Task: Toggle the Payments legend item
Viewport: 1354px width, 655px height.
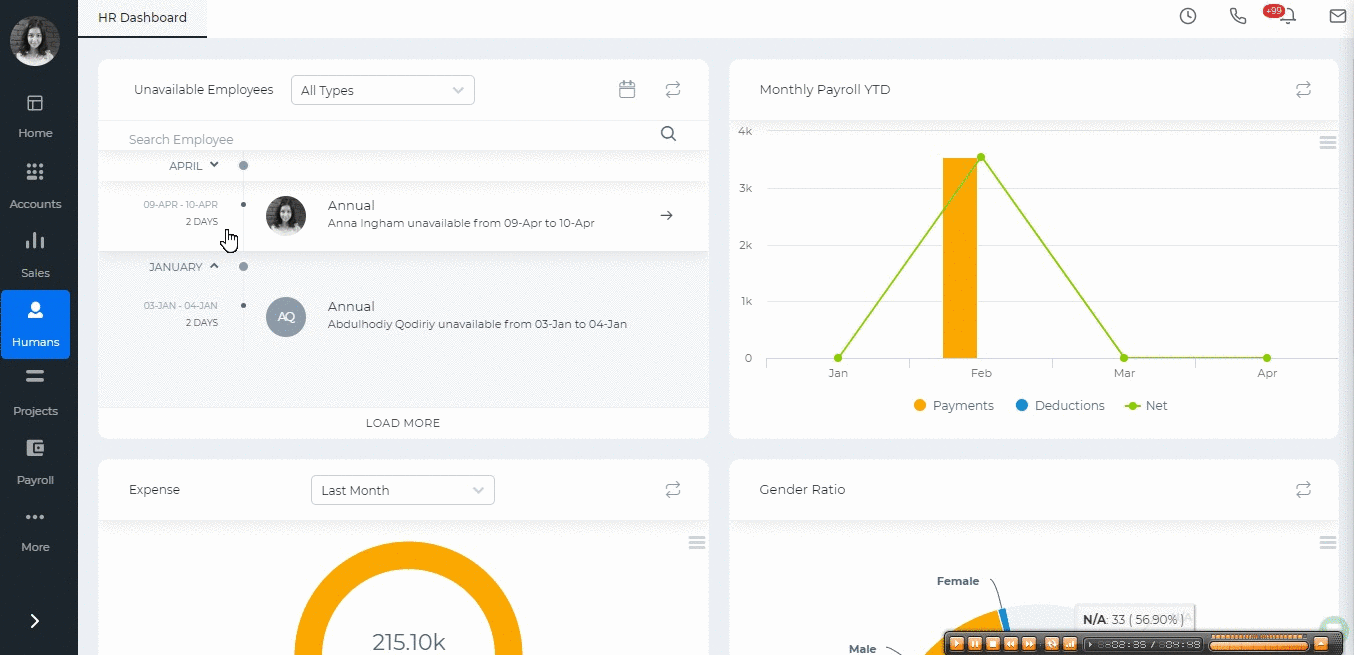Action: (x=953, y=406)
